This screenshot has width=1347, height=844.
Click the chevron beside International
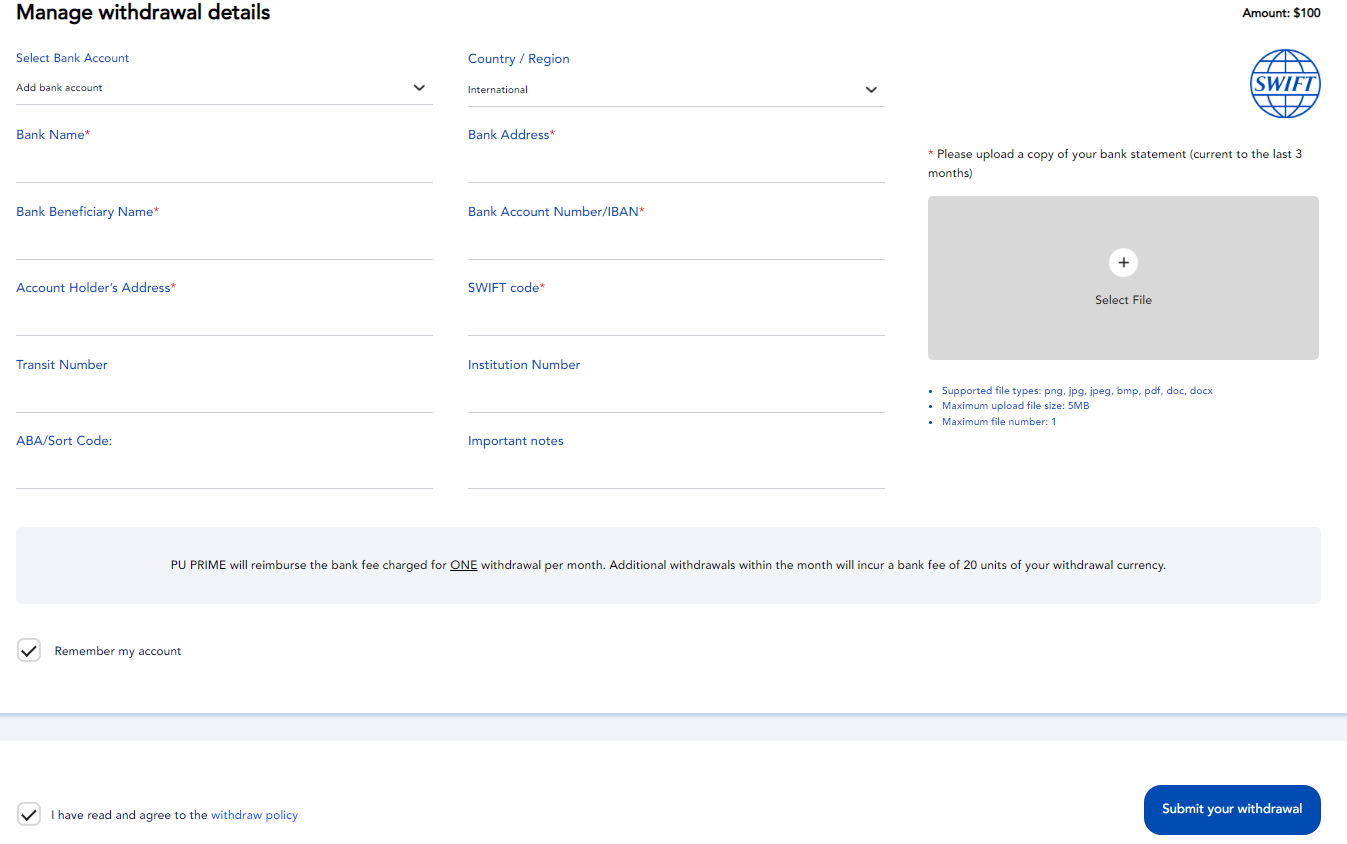pyautogui.click(x=871, y=90)
